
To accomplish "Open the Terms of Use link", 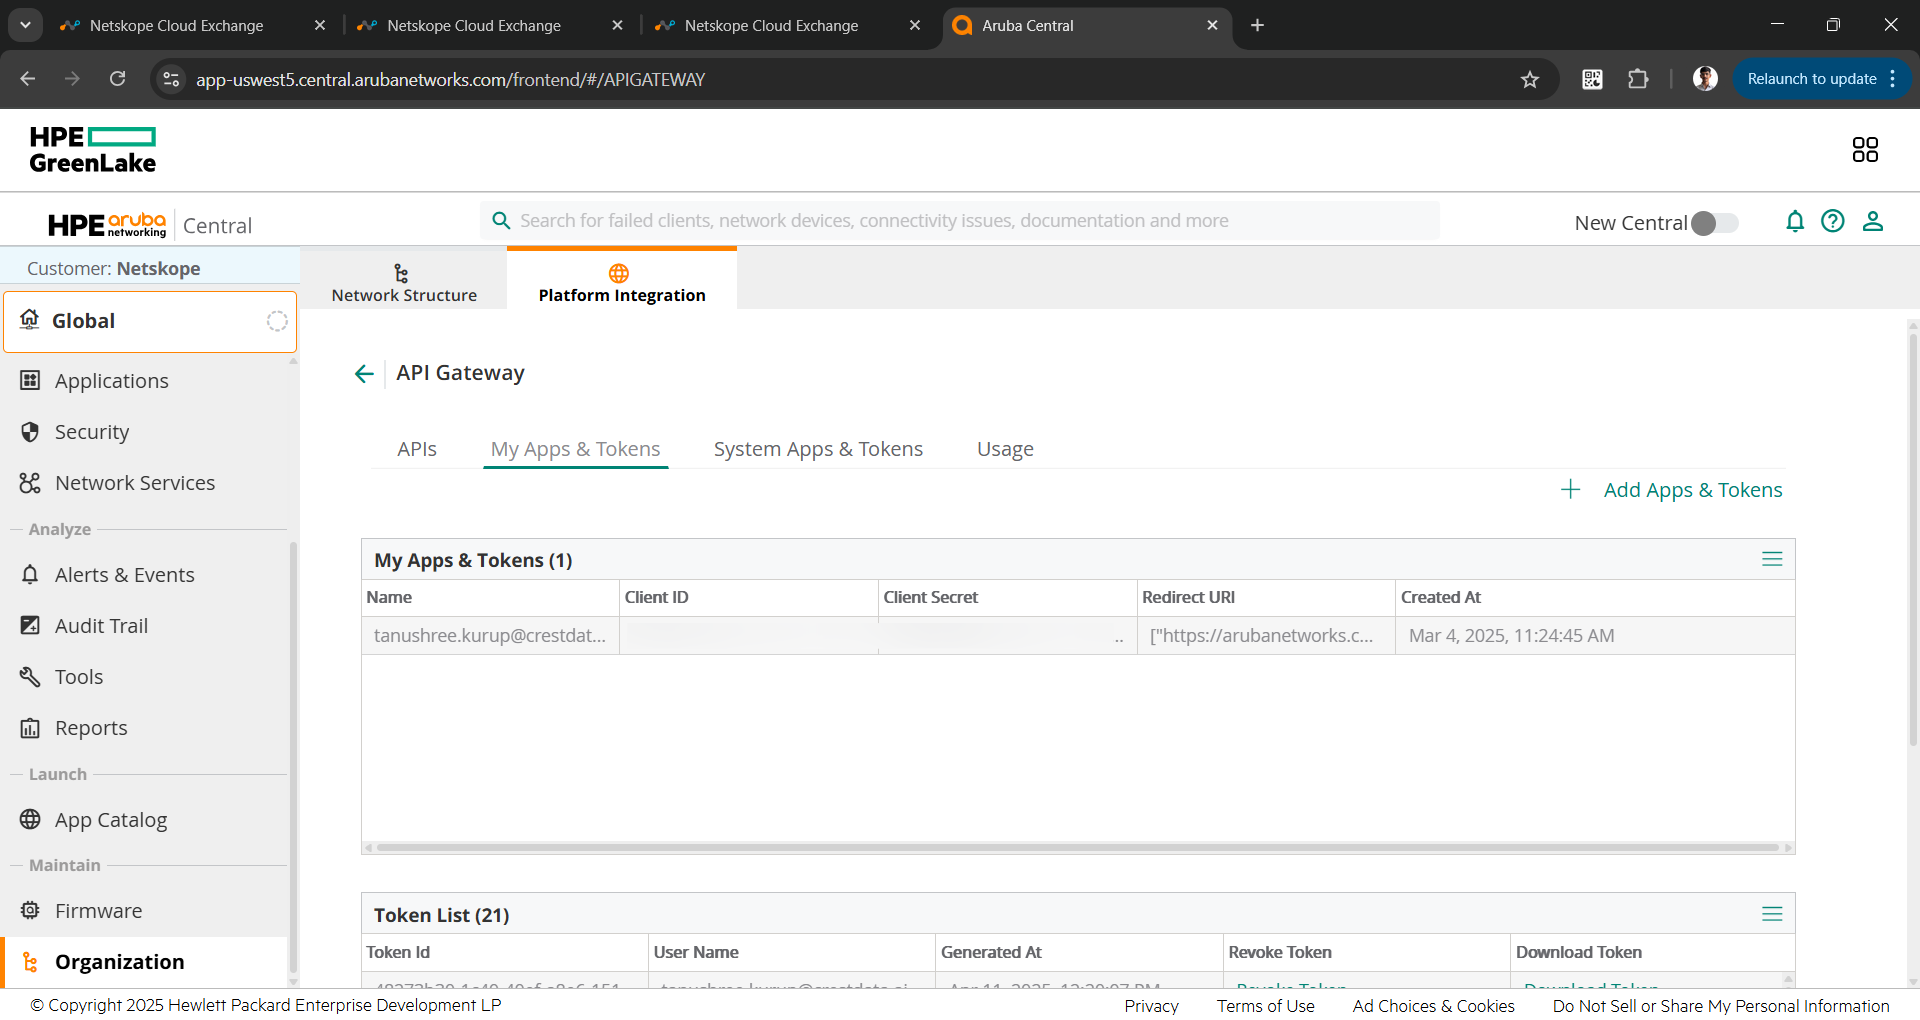I will pyautogui.click(x=1266, y=1006).
